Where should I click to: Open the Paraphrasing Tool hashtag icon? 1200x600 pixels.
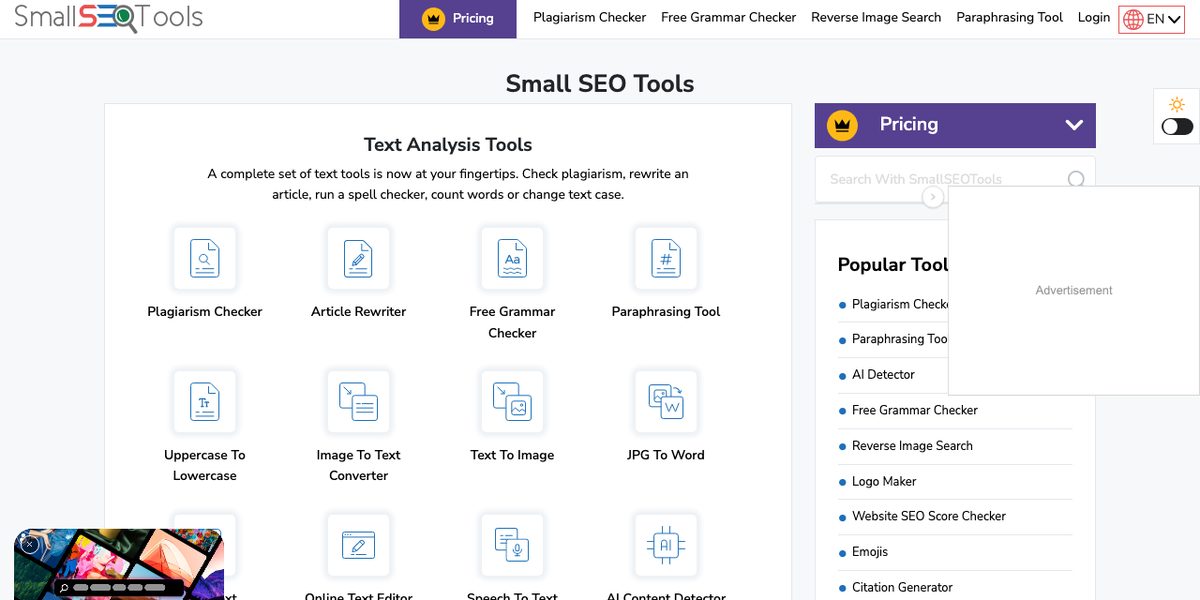click(666, 258)
